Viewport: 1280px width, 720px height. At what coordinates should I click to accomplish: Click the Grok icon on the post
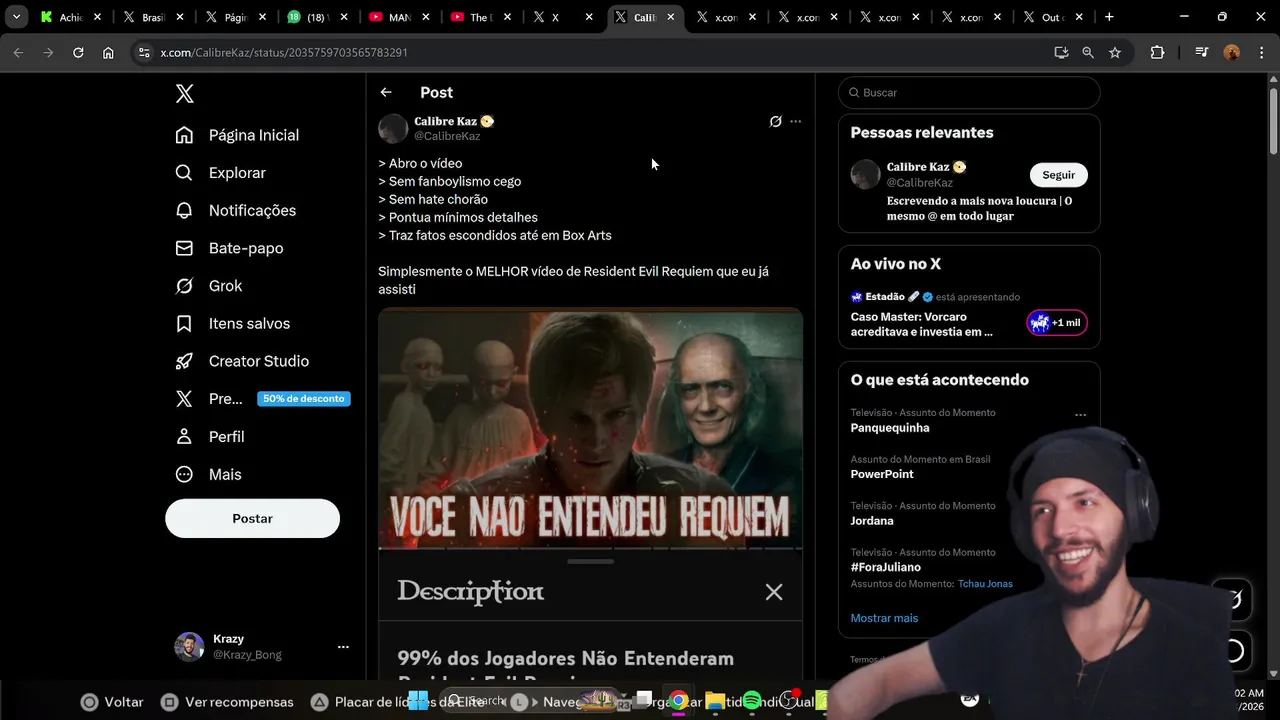[x=775, y=122]
